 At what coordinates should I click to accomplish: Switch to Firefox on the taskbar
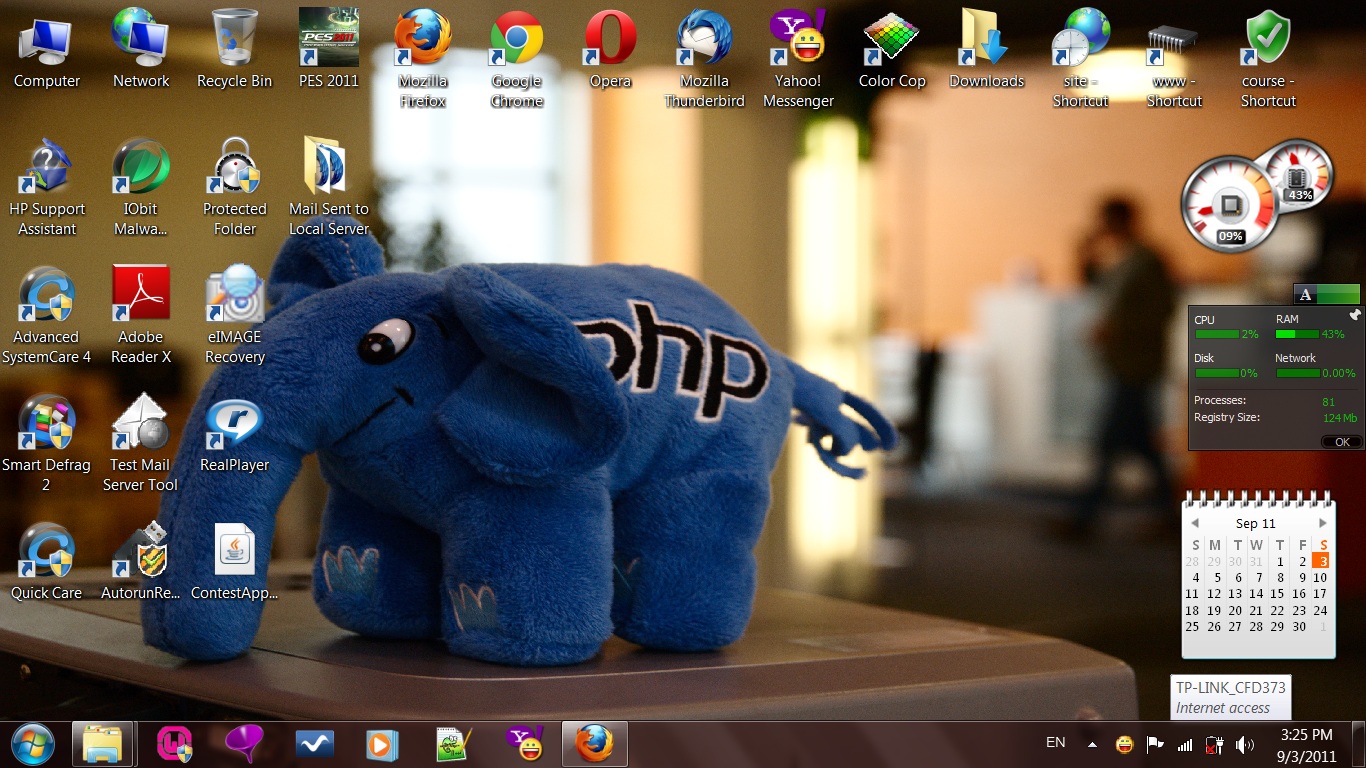(594, 744)
